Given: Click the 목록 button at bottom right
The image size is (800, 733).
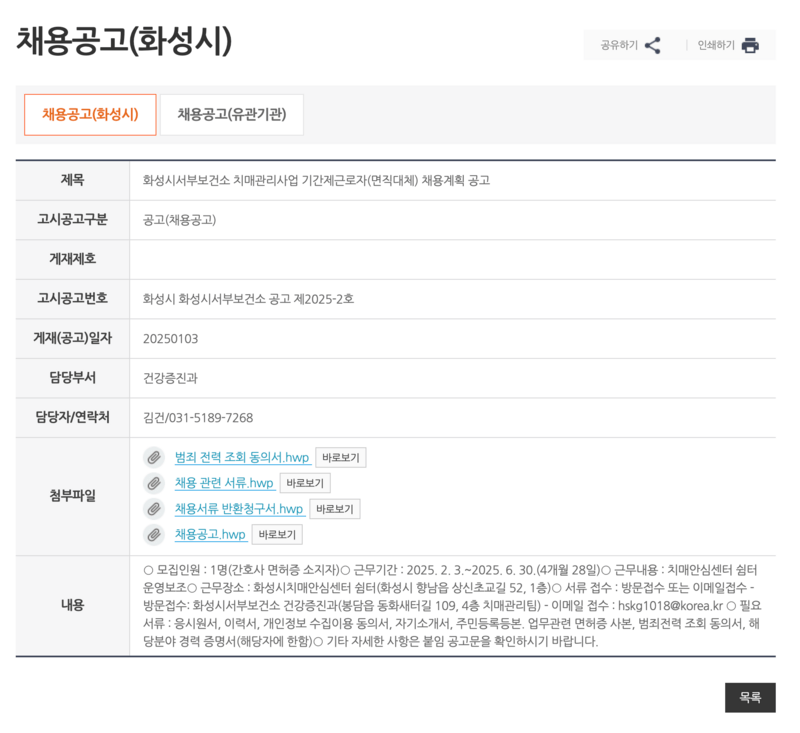Looking at the screenshot, I should click(749, 698).
